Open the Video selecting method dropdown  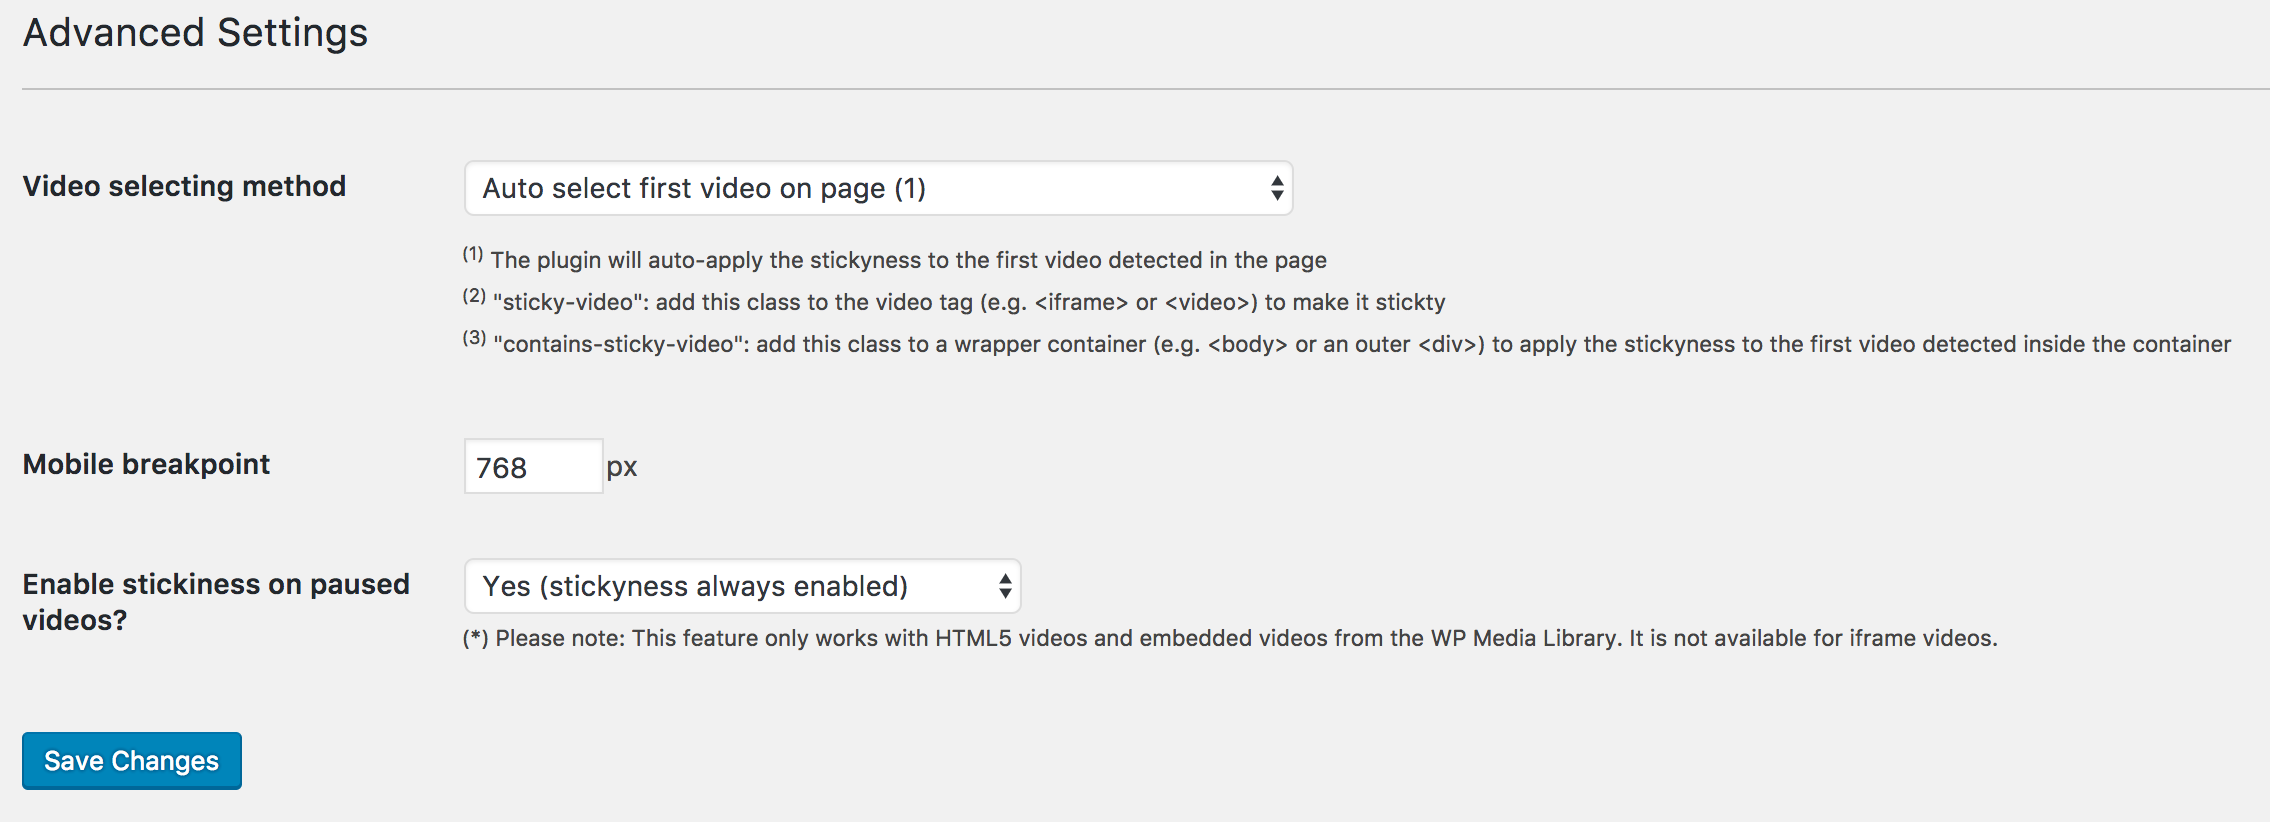pyautogui.click(x=878, y=188)
